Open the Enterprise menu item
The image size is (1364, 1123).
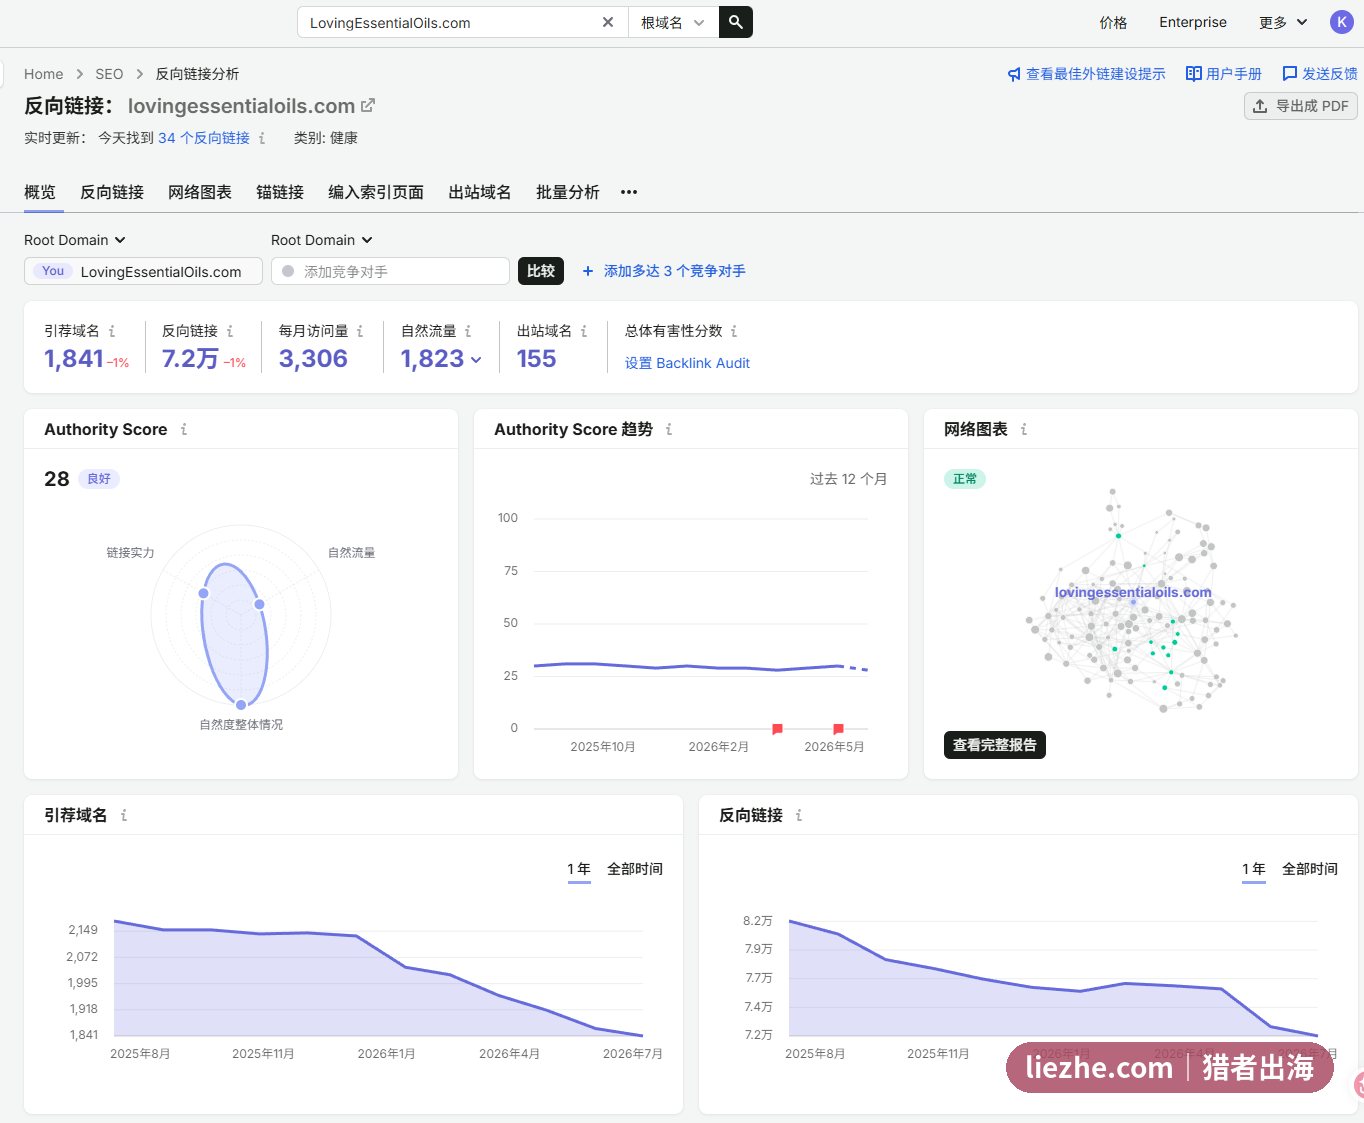1192,22
